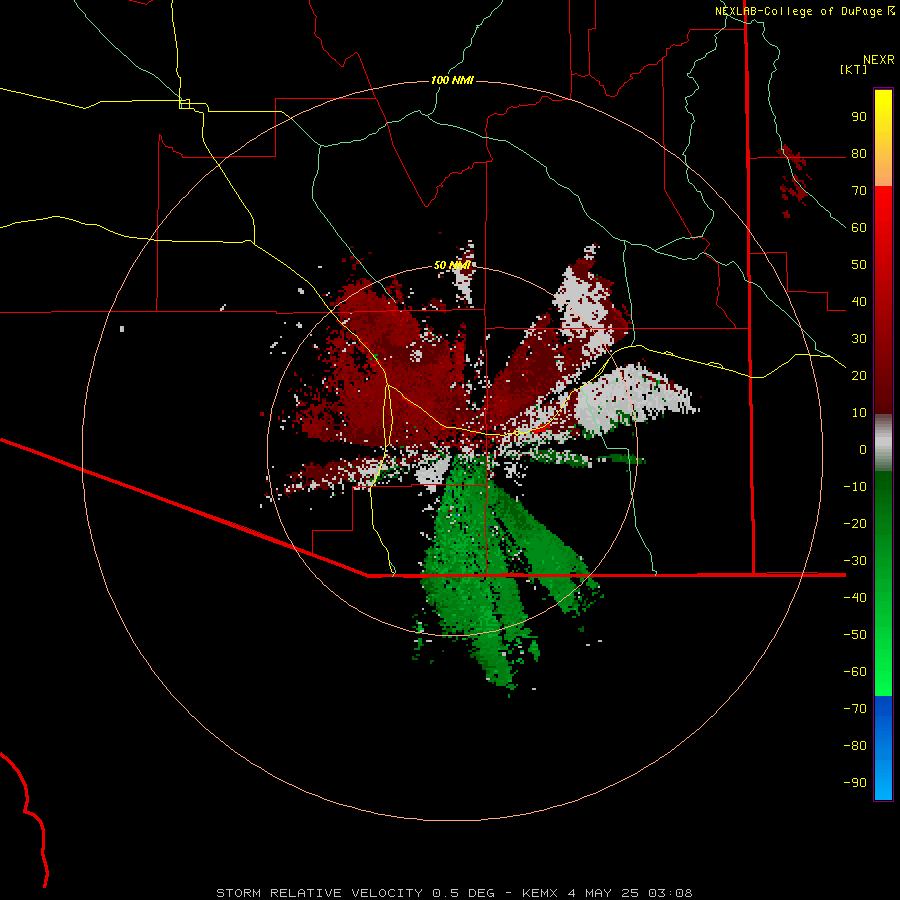
Task: Click the -20 value on velocity scale
Action: (x=855, y=524)
